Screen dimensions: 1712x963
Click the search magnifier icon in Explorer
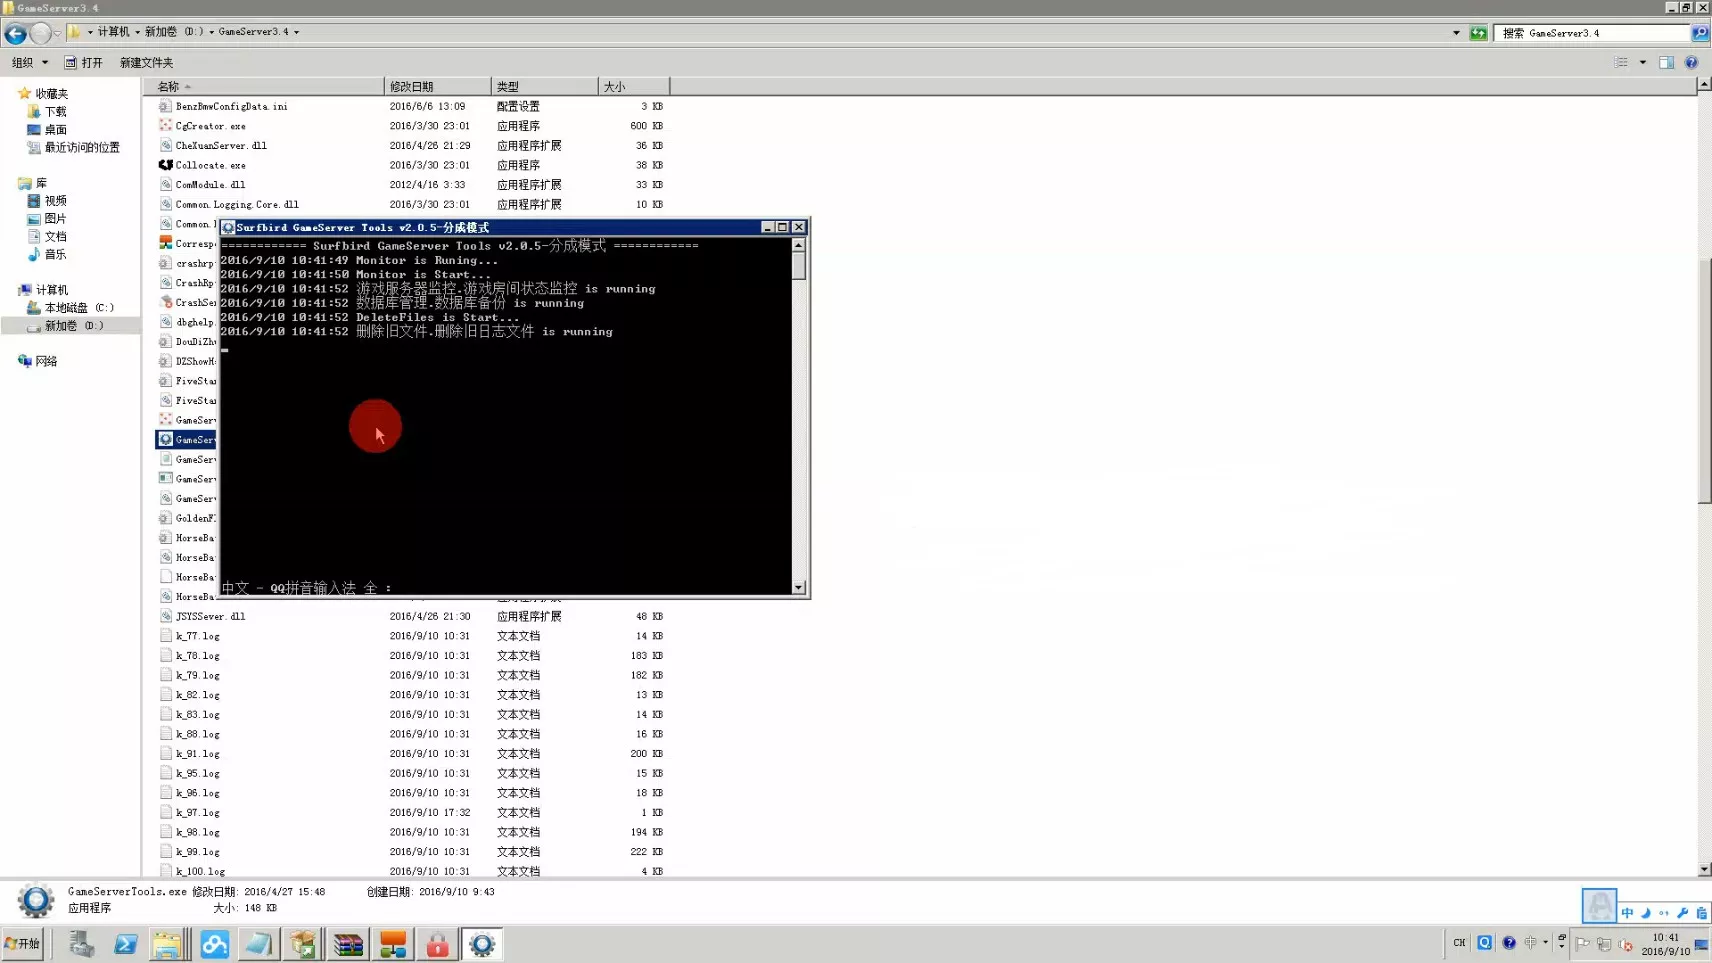tap(1699, 33)
